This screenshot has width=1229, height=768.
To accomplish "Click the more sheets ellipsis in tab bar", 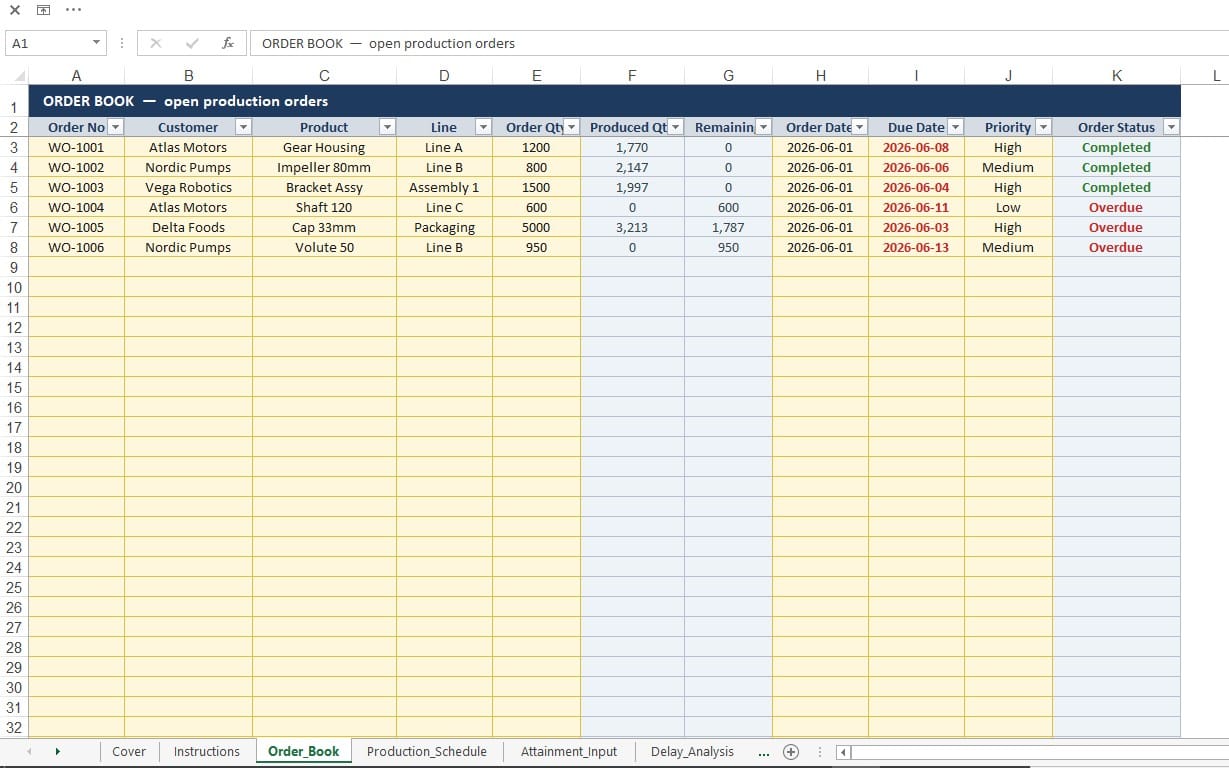I will (764, 753).
